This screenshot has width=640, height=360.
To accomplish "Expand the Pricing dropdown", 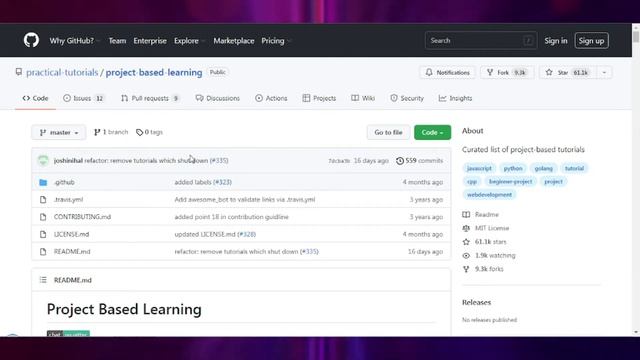I will pos(276,41).
